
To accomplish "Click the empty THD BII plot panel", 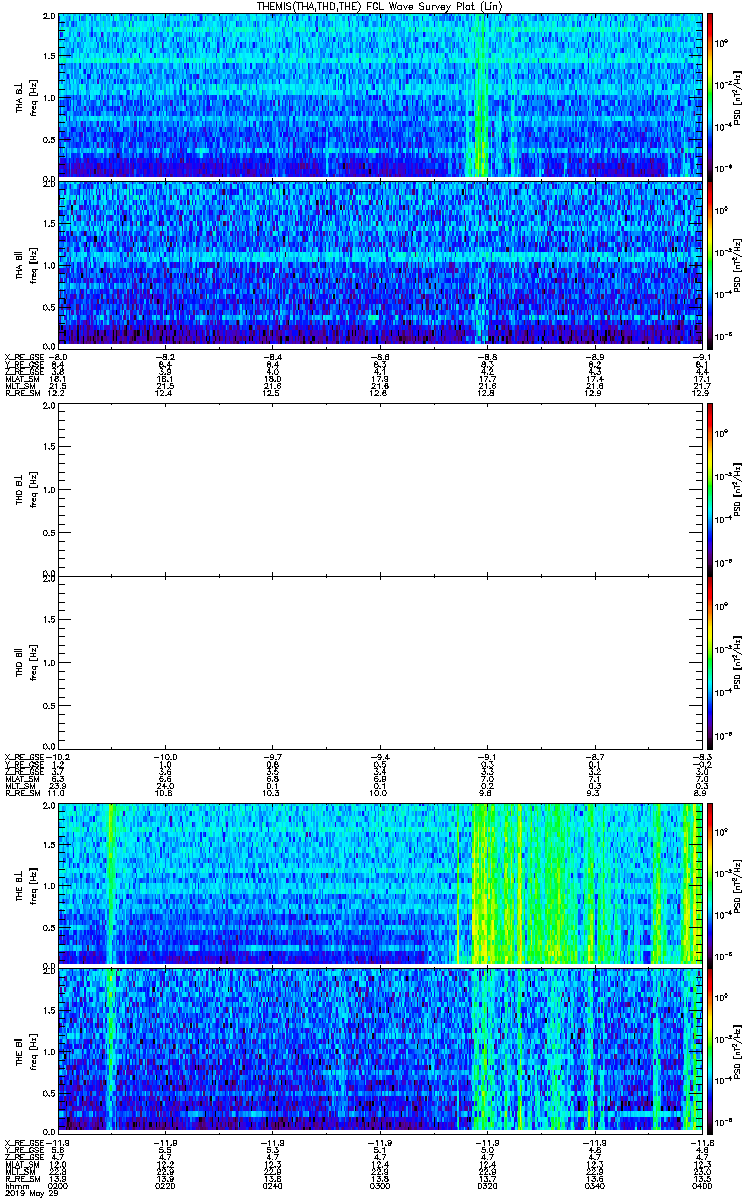I will [380, 661].
